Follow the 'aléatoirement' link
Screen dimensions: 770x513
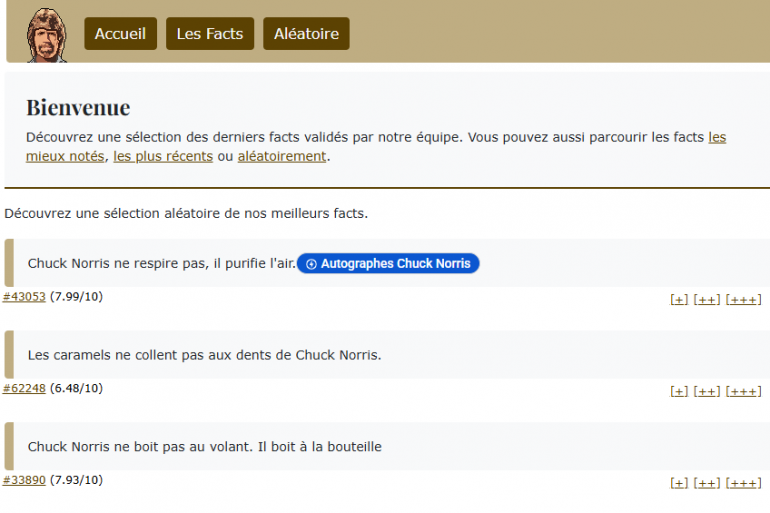(x=282, y=156)
